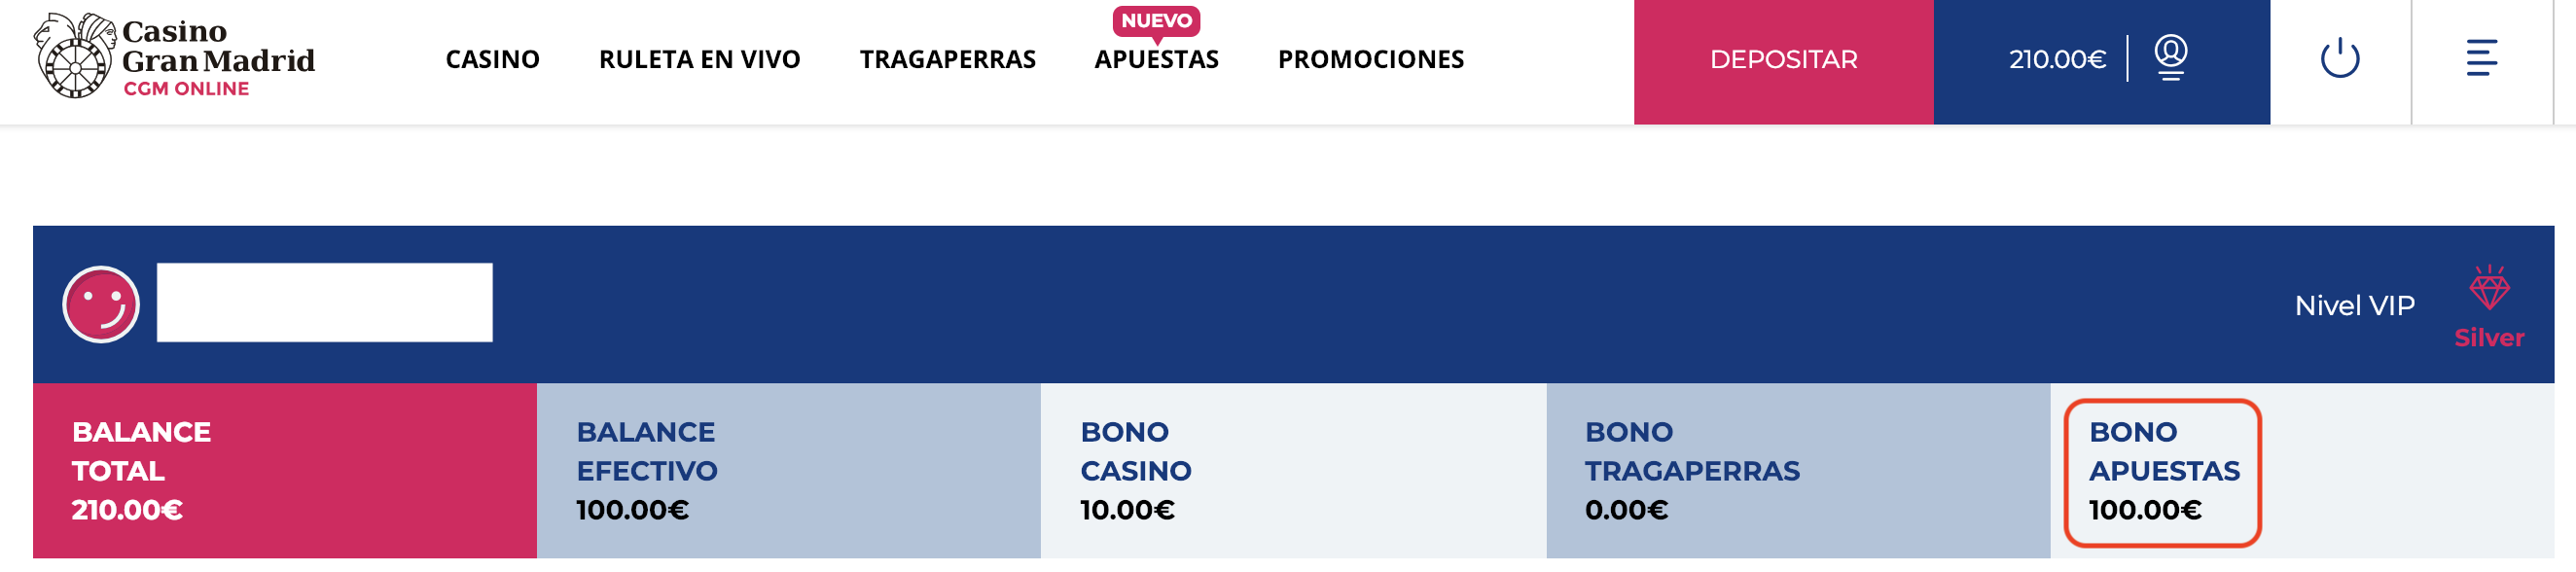This screenshot has height=572, width=2576.
Task: Click the Nivel VIP label
Action: pos(2354,306)
